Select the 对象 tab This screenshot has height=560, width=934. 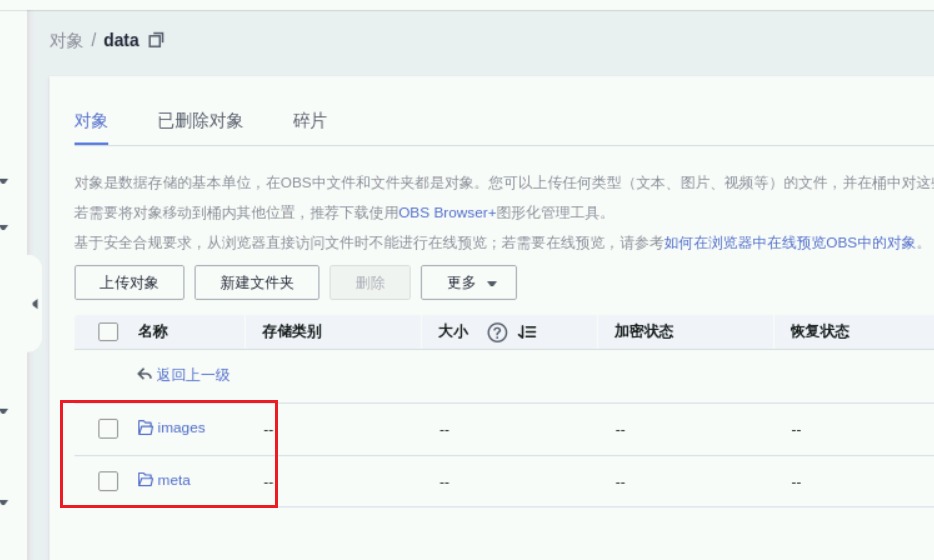[x=91, y=121]
